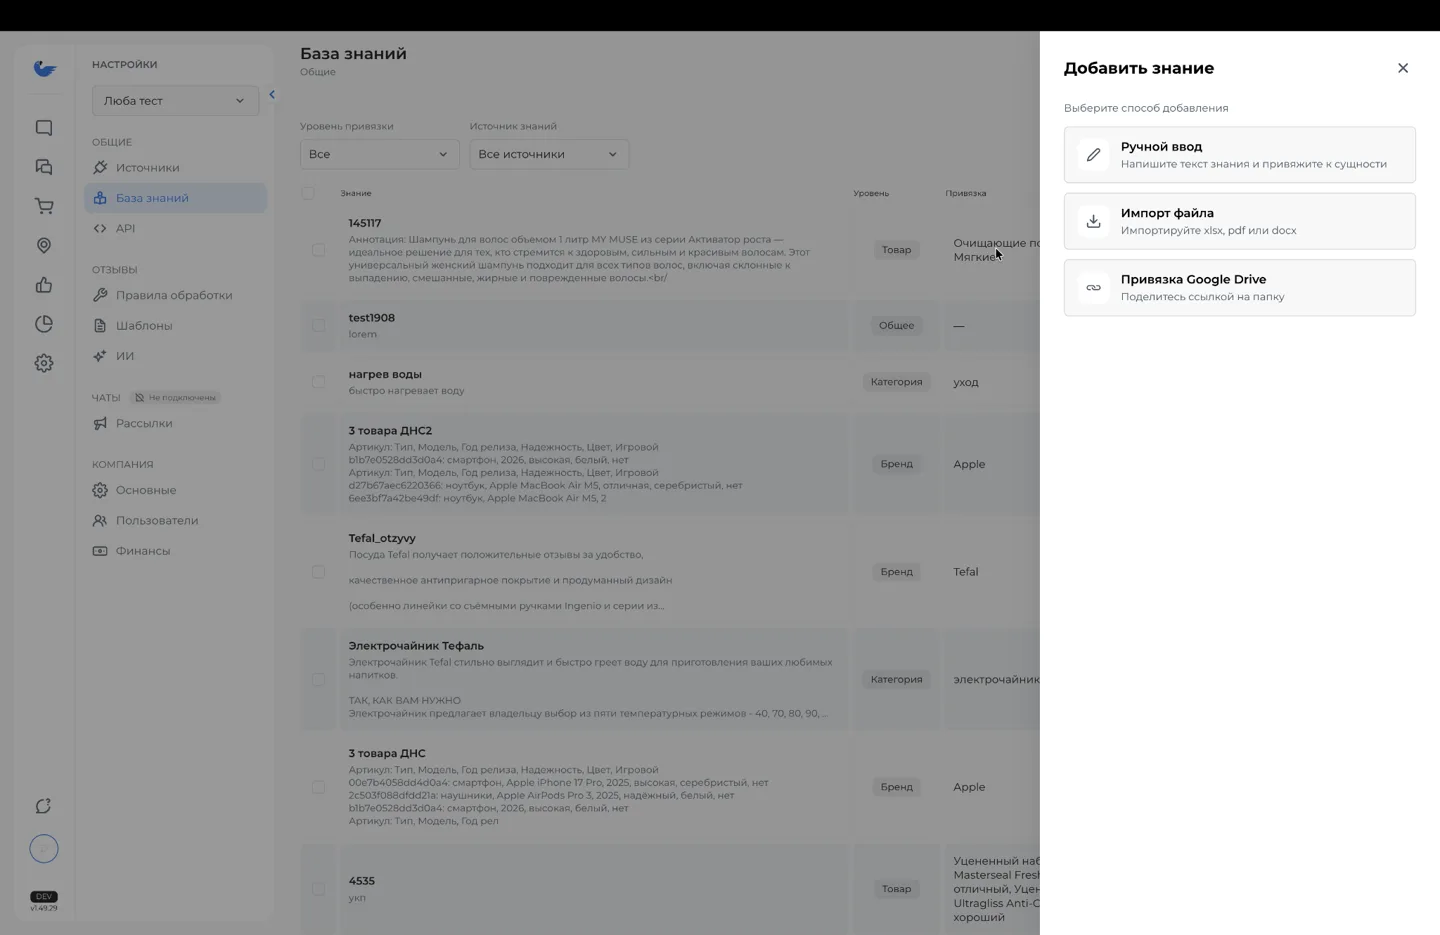Choose Ручной ввод option
This screenshot has height=935, width=1440.
click(1240, 155)
